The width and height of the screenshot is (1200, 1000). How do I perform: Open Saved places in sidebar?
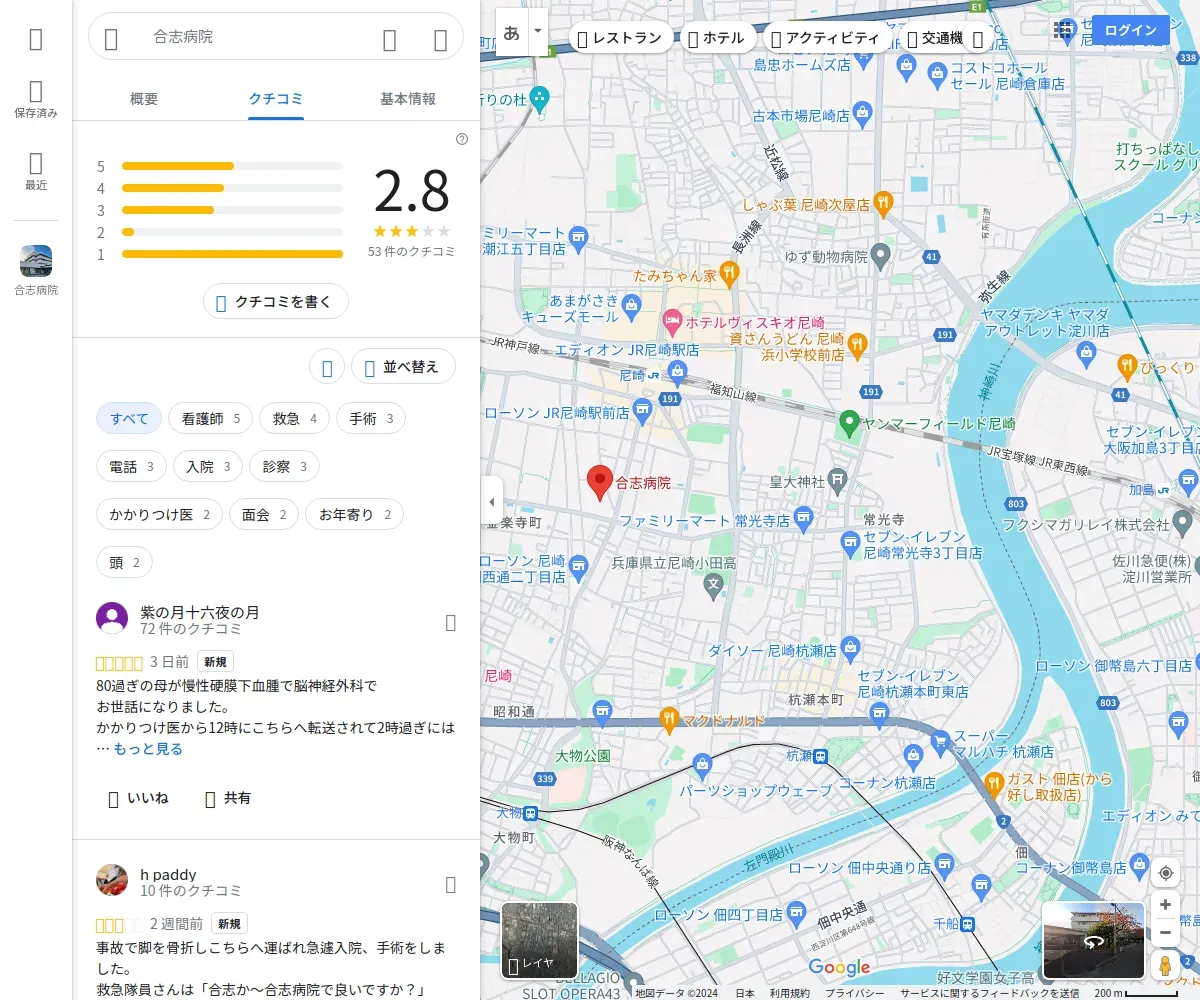click(x=36, y=100)
